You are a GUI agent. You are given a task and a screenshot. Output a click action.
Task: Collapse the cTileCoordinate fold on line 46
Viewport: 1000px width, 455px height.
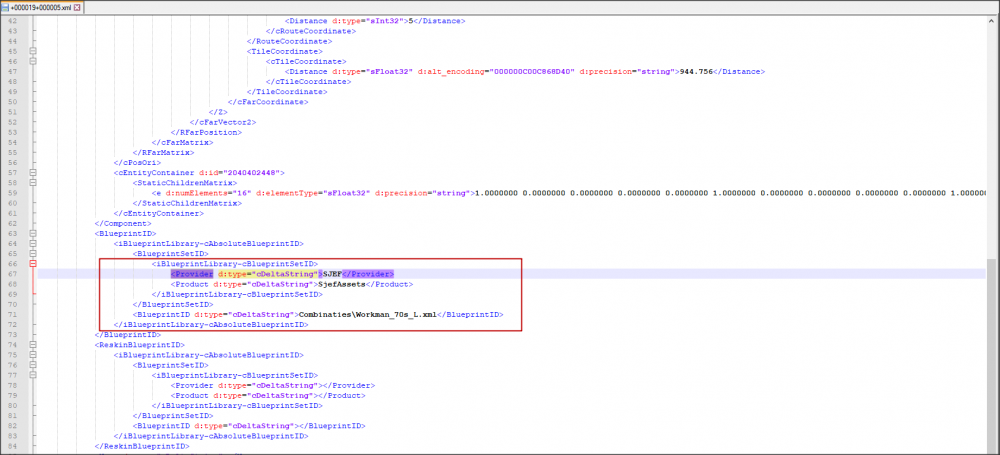33,61
